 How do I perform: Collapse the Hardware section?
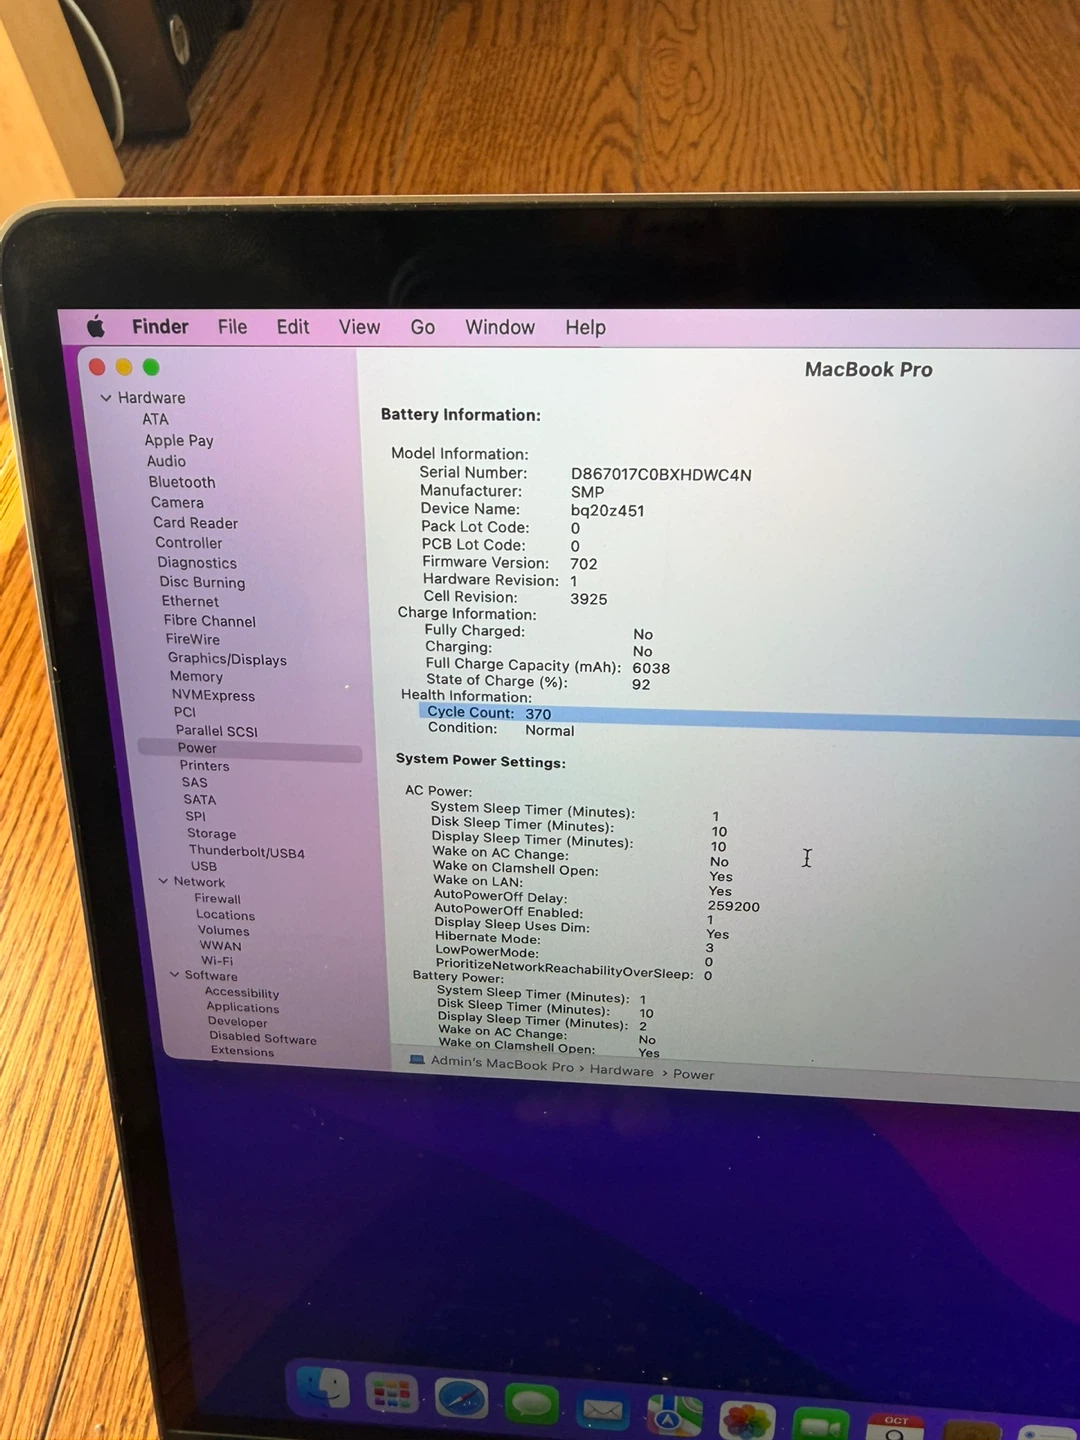(106, 398)
